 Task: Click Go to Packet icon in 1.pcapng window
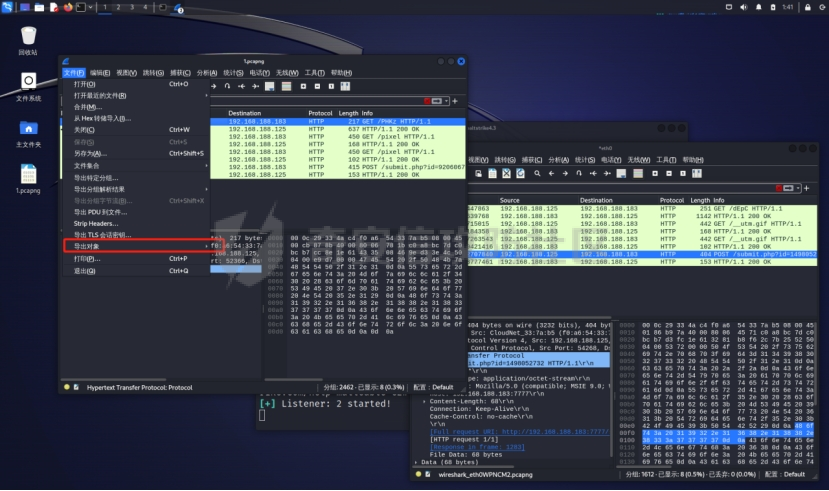(227, 87)
